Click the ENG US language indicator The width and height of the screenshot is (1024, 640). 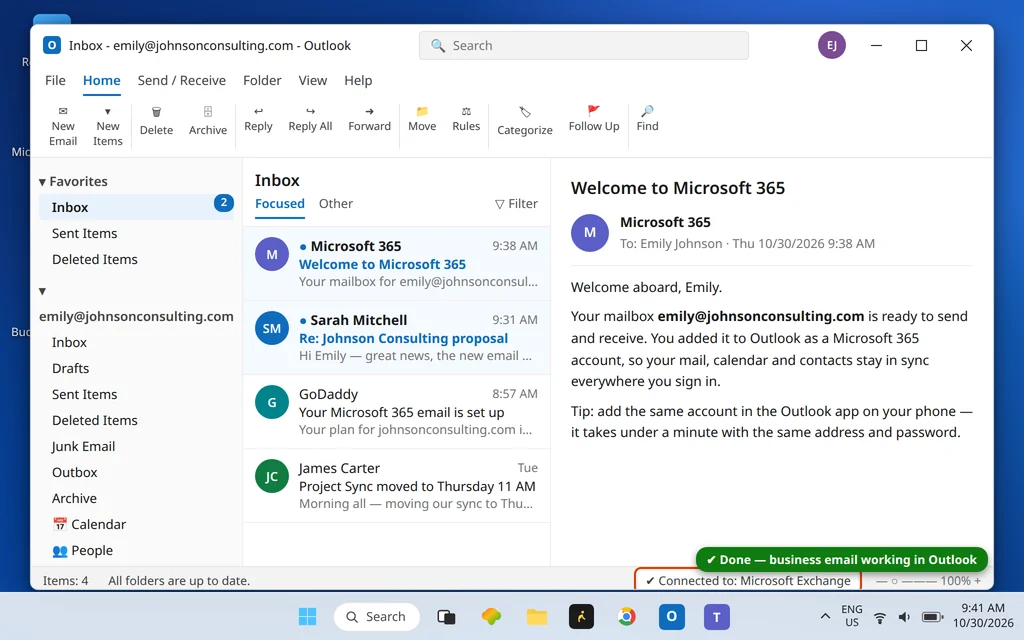(852, 616)
